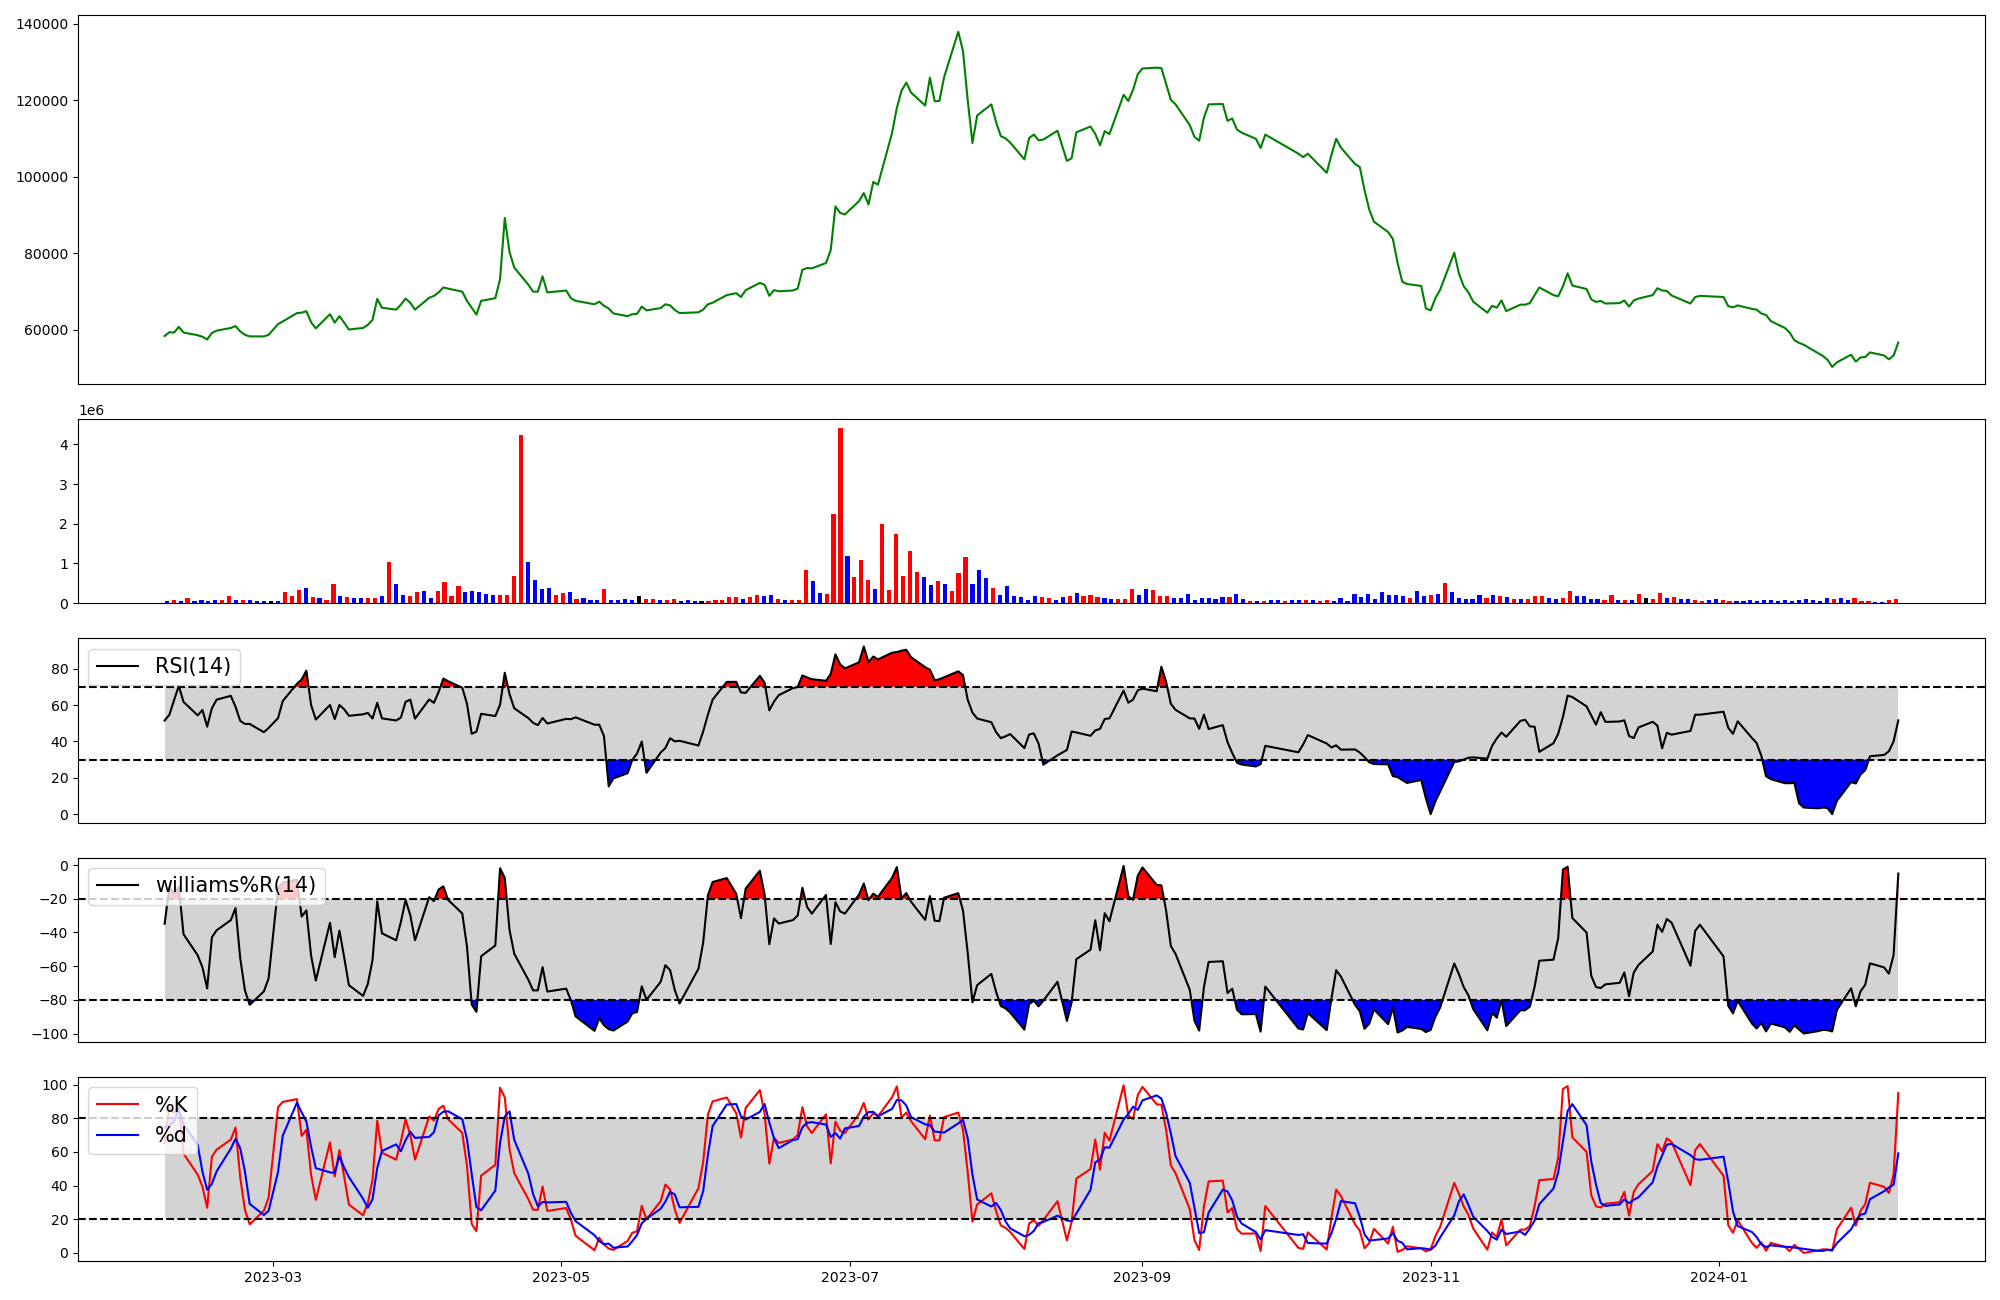
Task: Click the 2023-09 date tick label
Action: tap(1142, 1277)
